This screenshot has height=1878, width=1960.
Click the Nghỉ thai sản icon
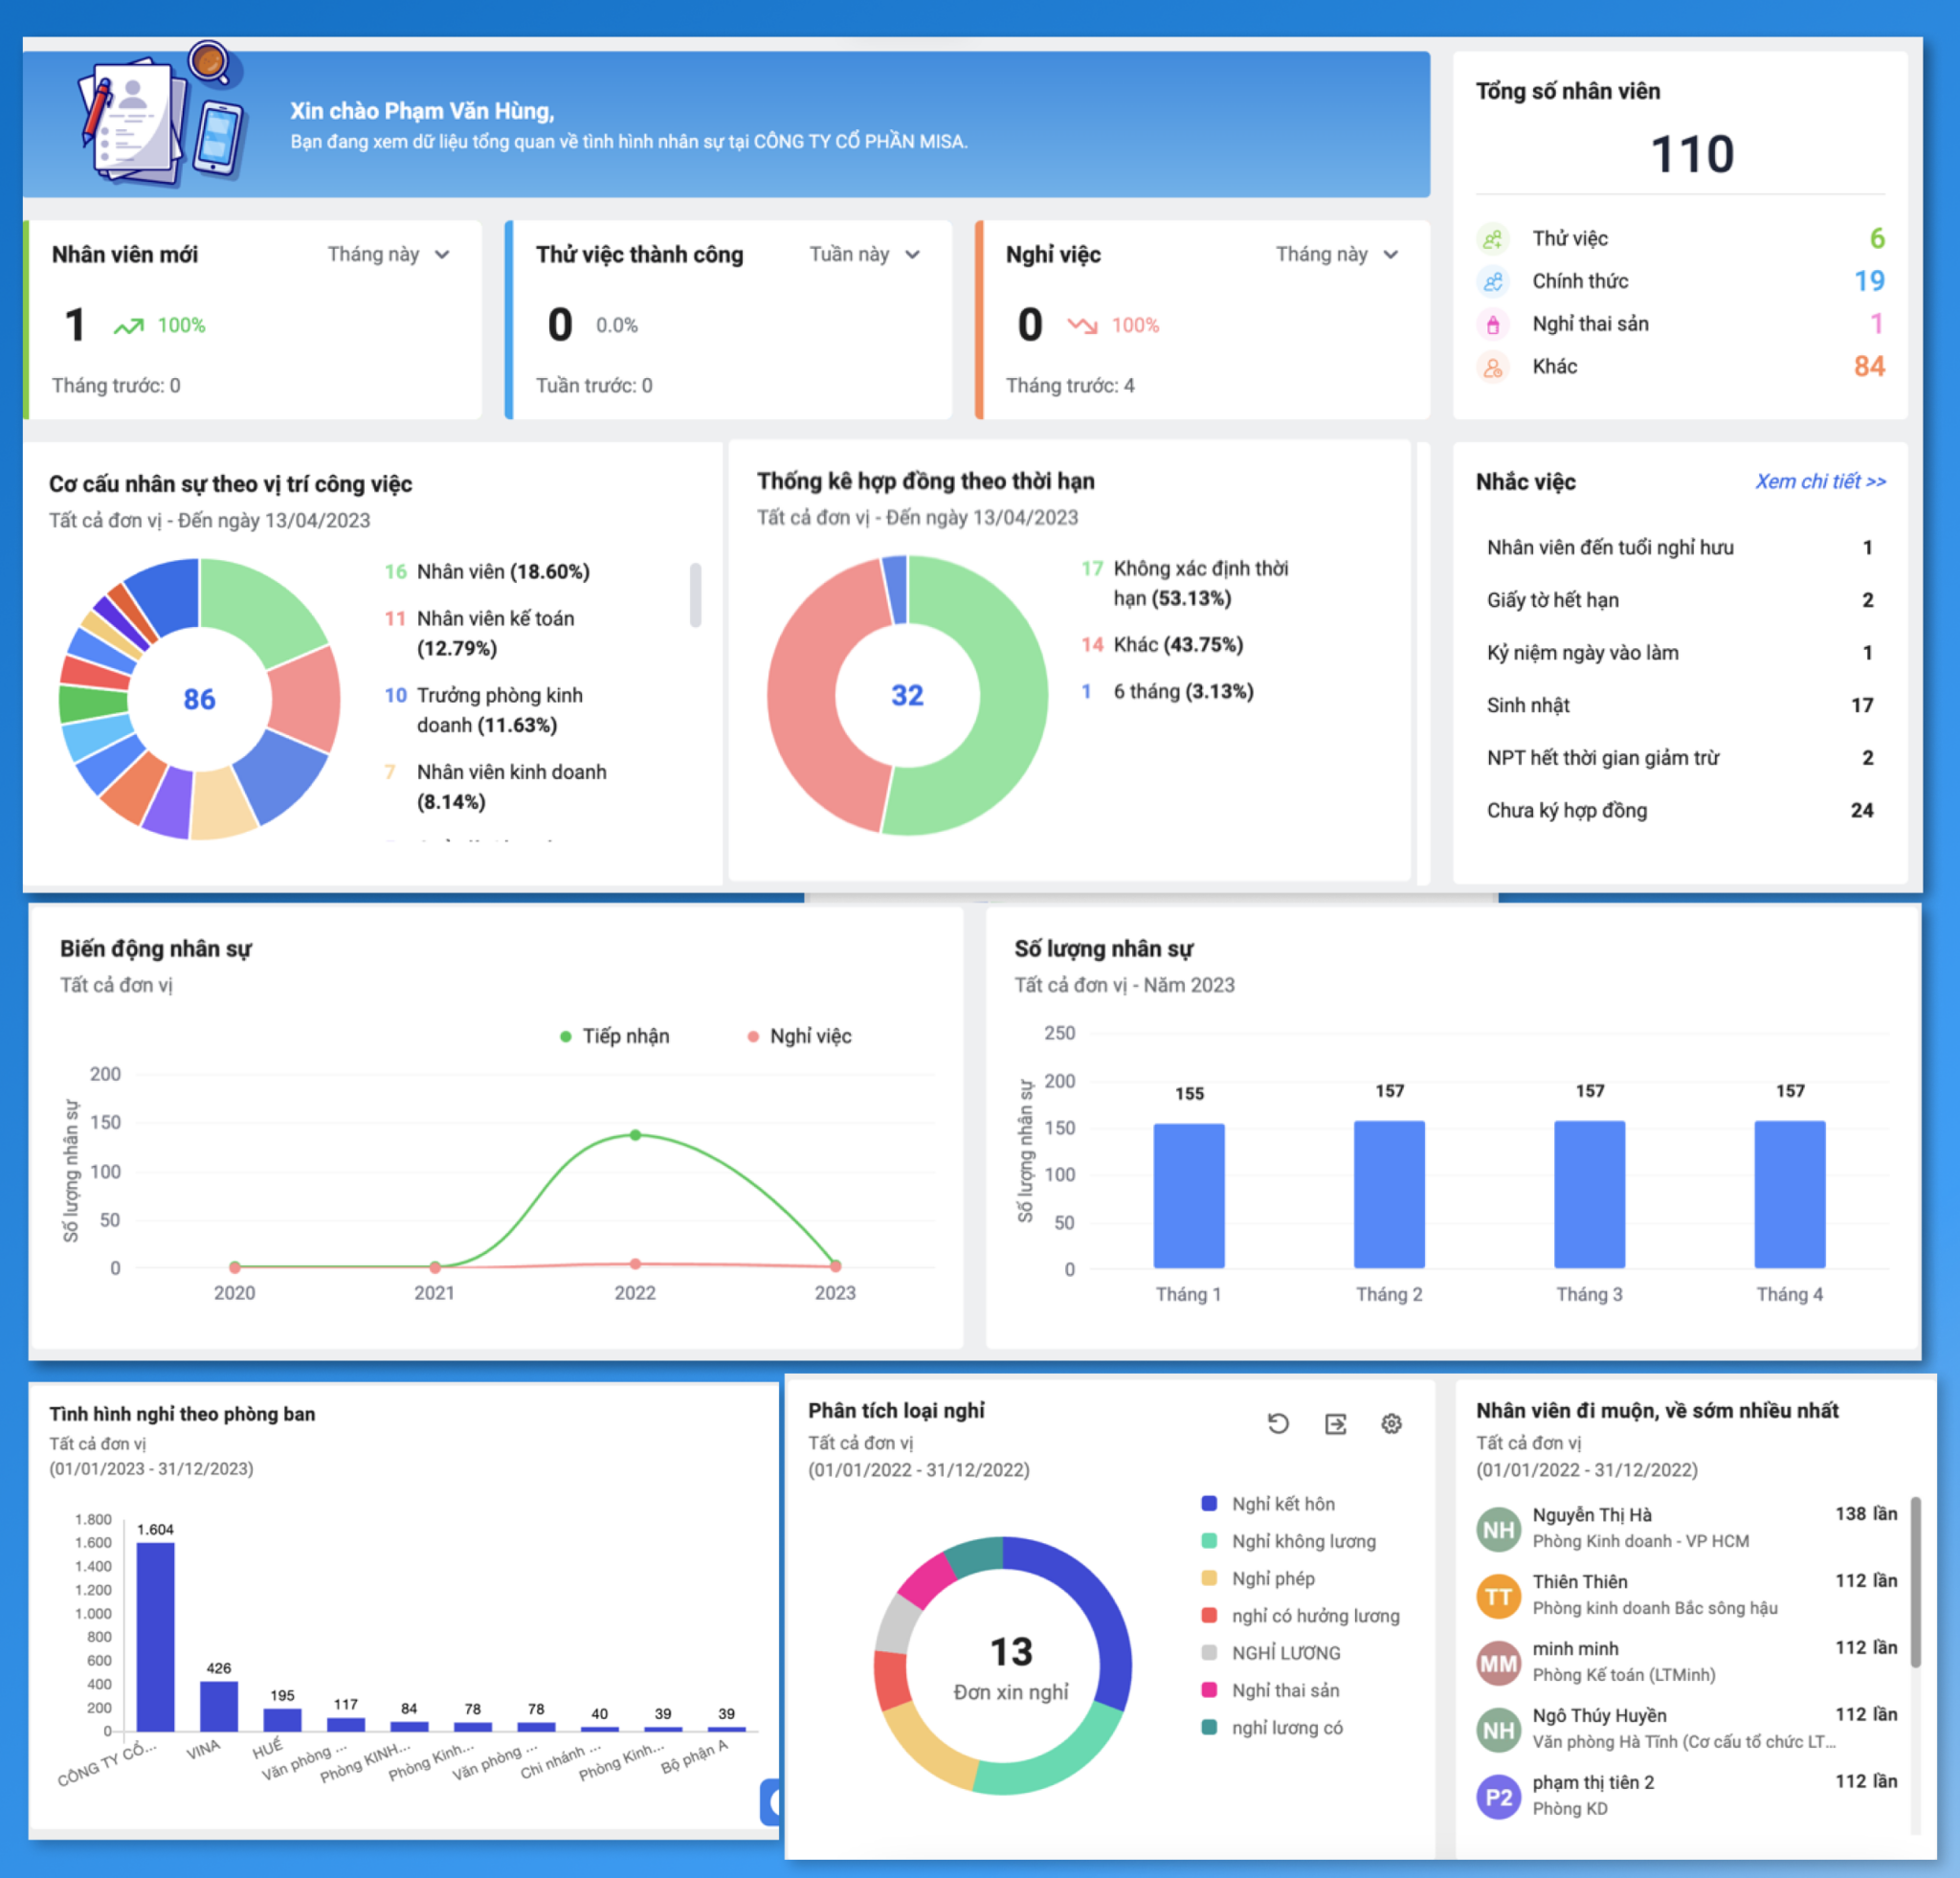(x=1493, y=324)
